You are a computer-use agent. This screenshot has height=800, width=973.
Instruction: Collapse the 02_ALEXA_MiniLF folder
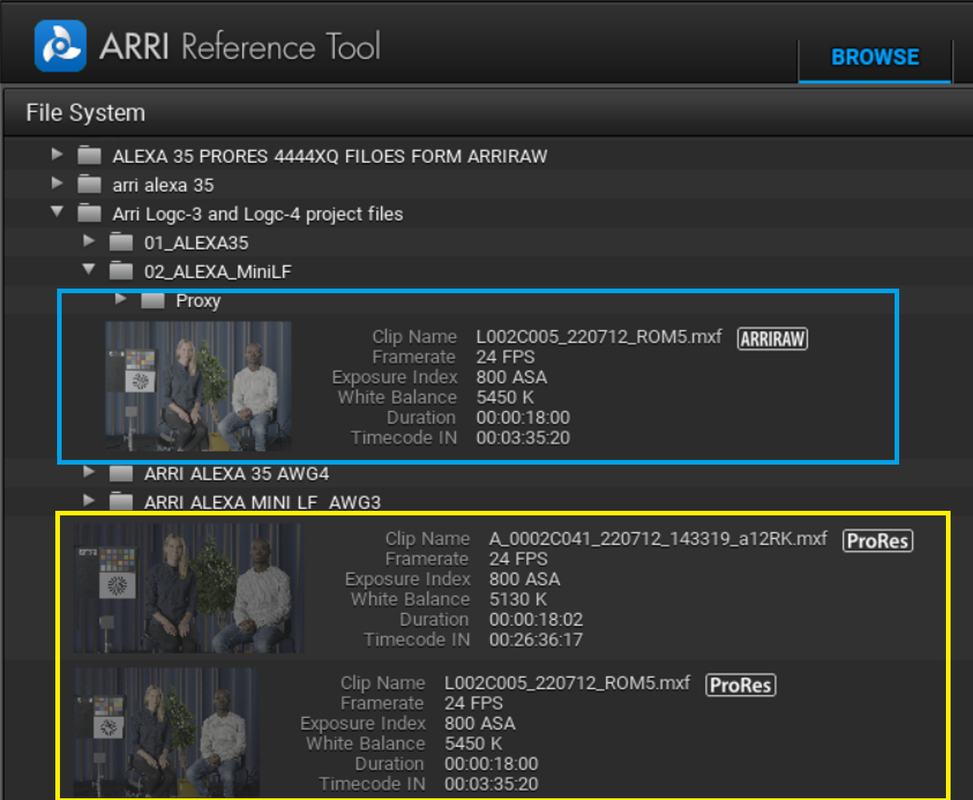(89, 269)
